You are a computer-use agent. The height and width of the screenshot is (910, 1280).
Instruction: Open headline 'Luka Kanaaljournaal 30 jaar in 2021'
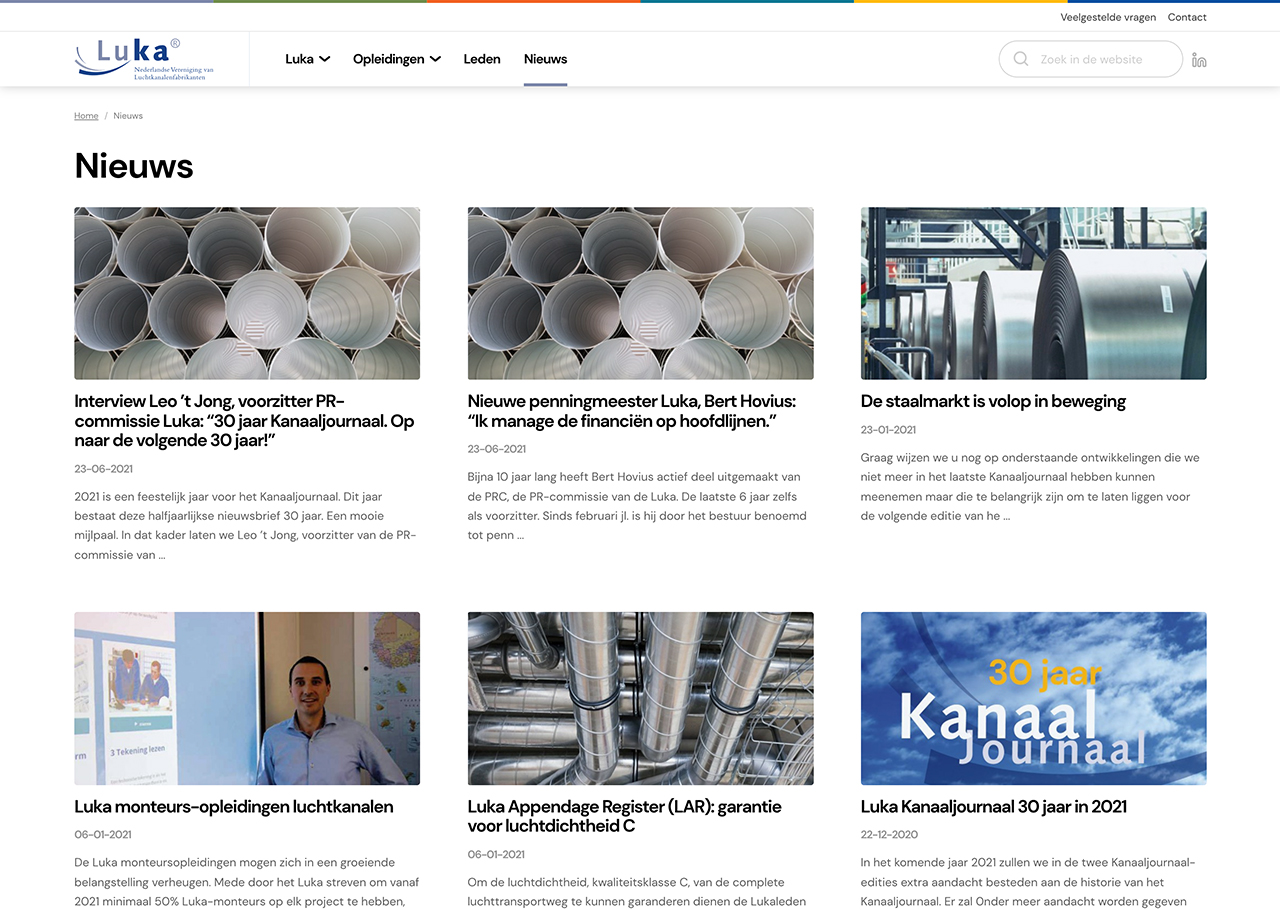[994, 806]
